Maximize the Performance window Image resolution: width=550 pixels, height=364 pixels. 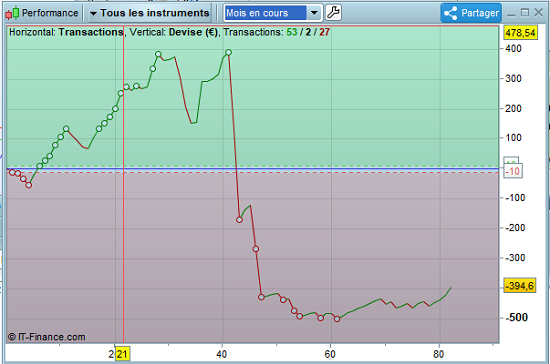tap(525, 13)
